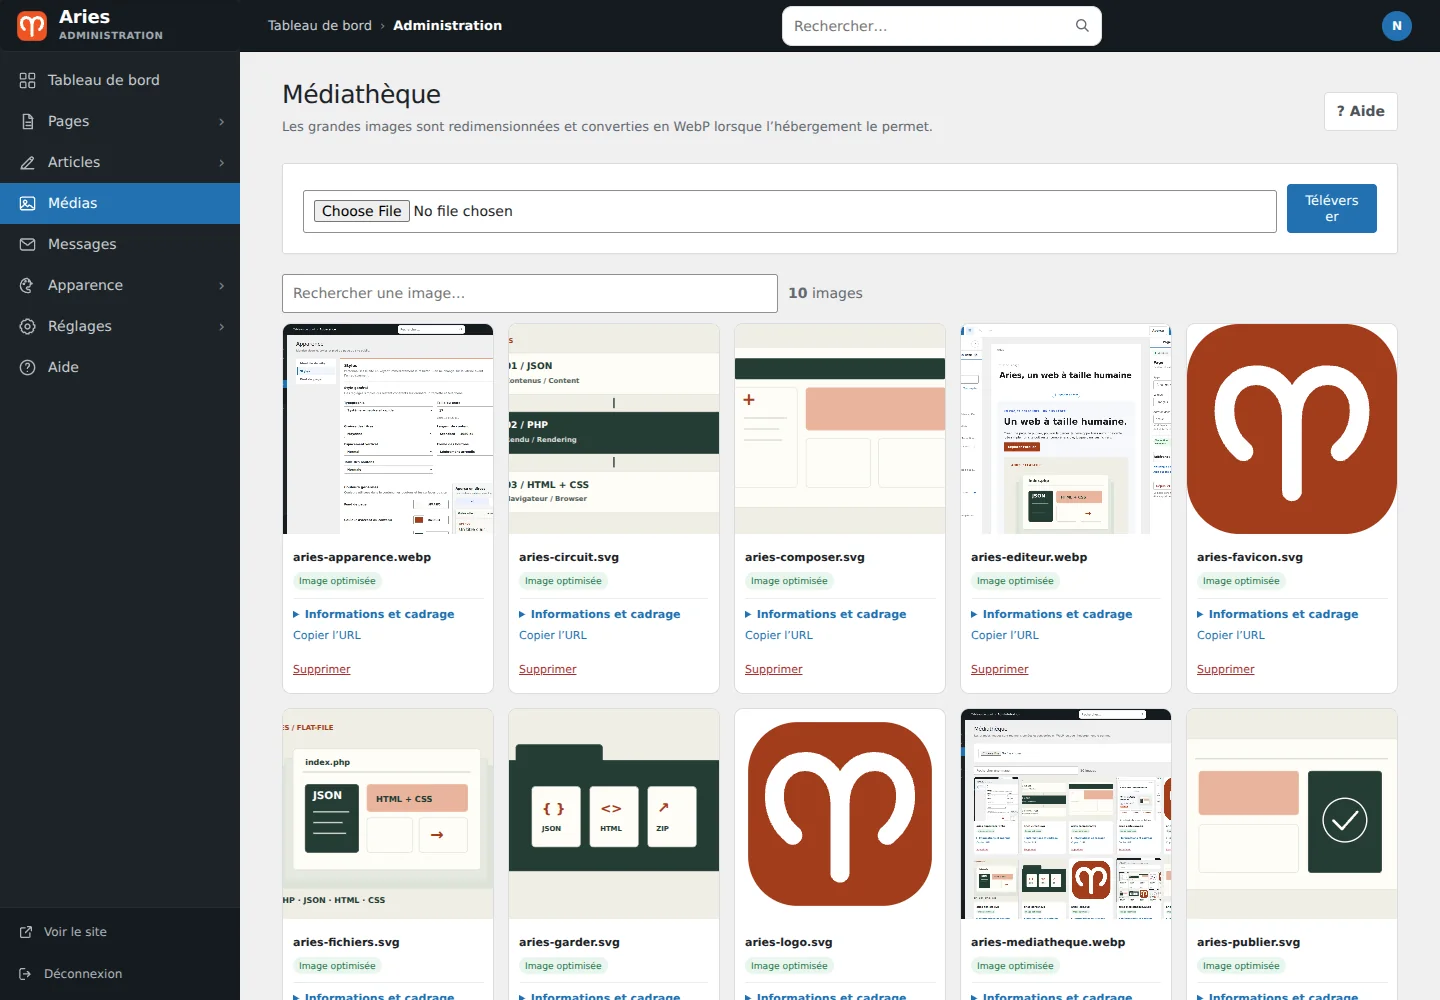Expand the Apparence submenu chevron
Viewport: 1440px width, 1000px height.
tap(222, 286)
